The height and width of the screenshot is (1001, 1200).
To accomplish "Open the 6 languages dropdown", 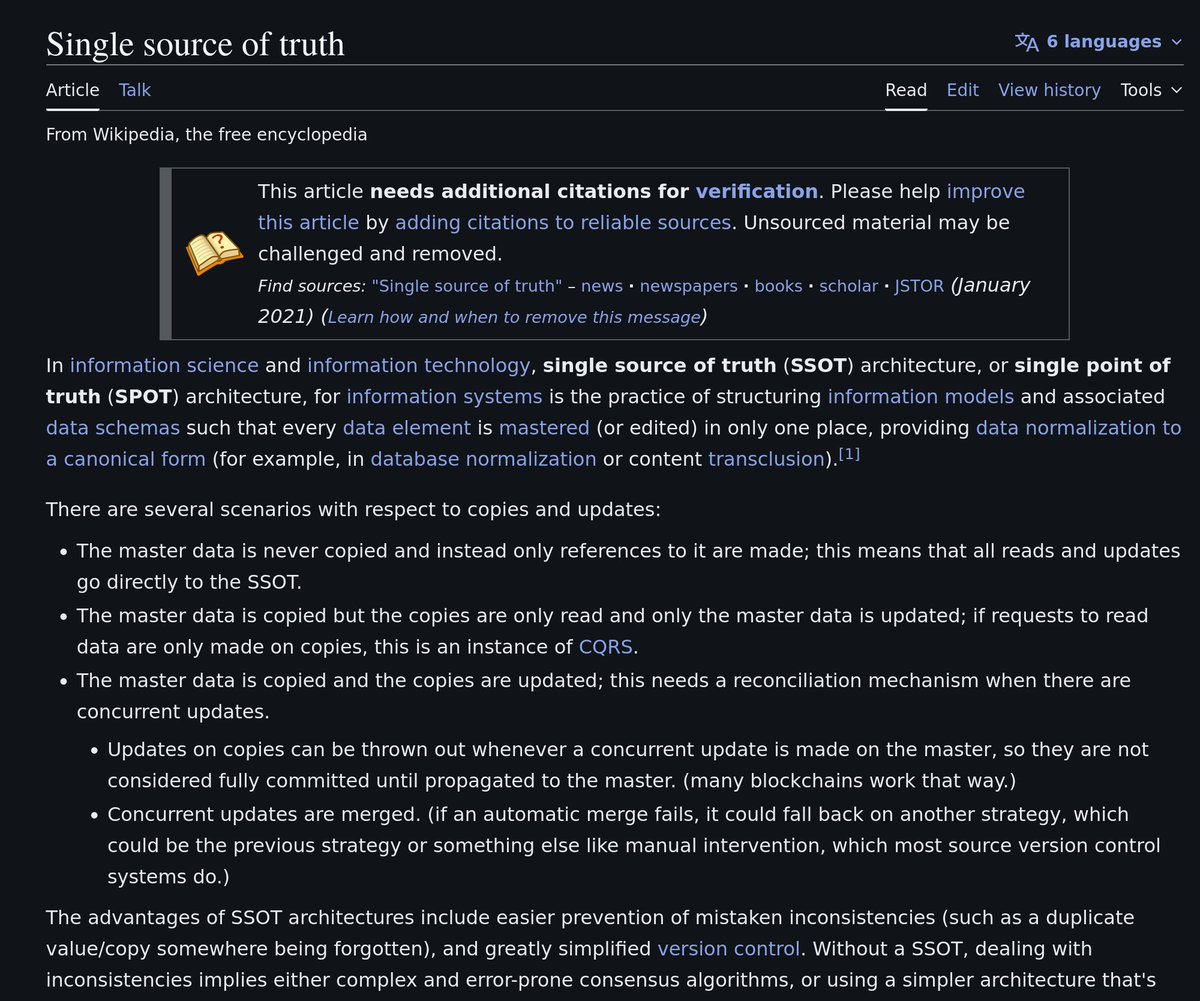I will (1098, 42).
